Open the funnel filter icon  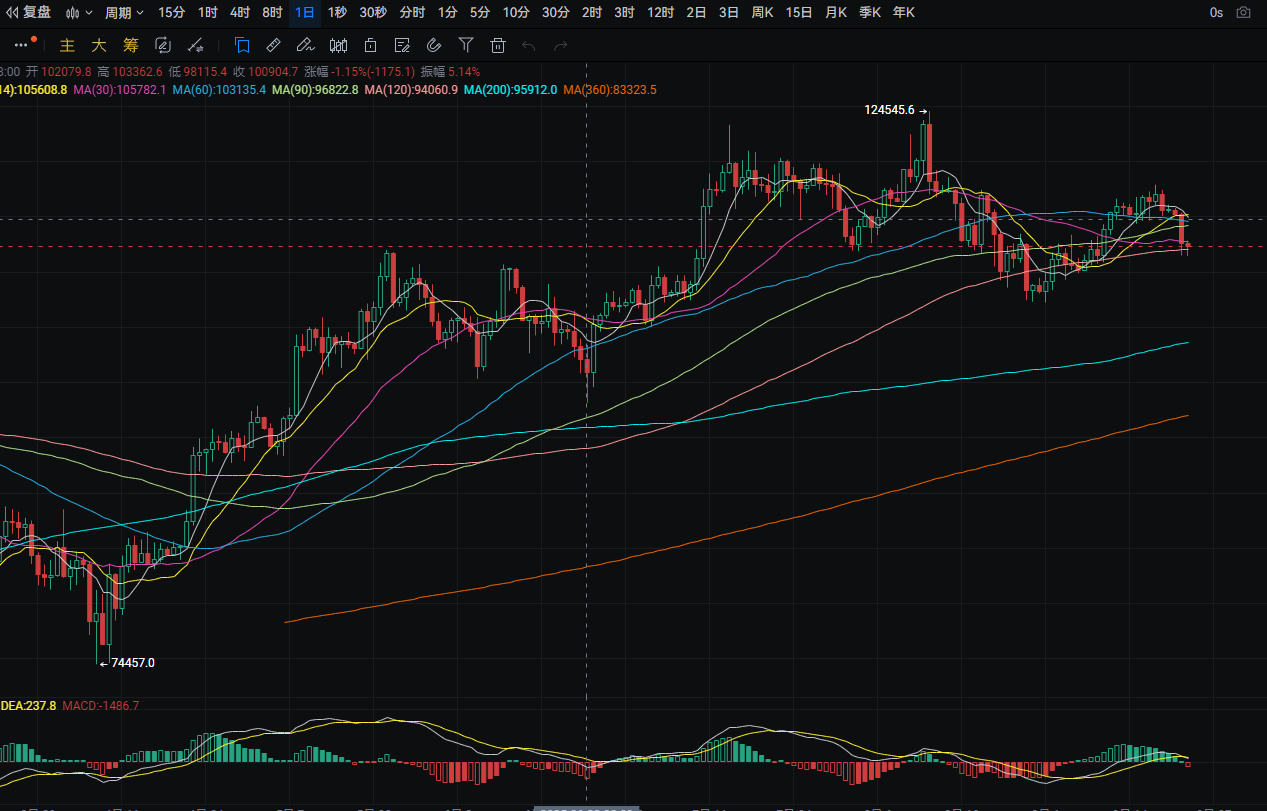[466, 45]
